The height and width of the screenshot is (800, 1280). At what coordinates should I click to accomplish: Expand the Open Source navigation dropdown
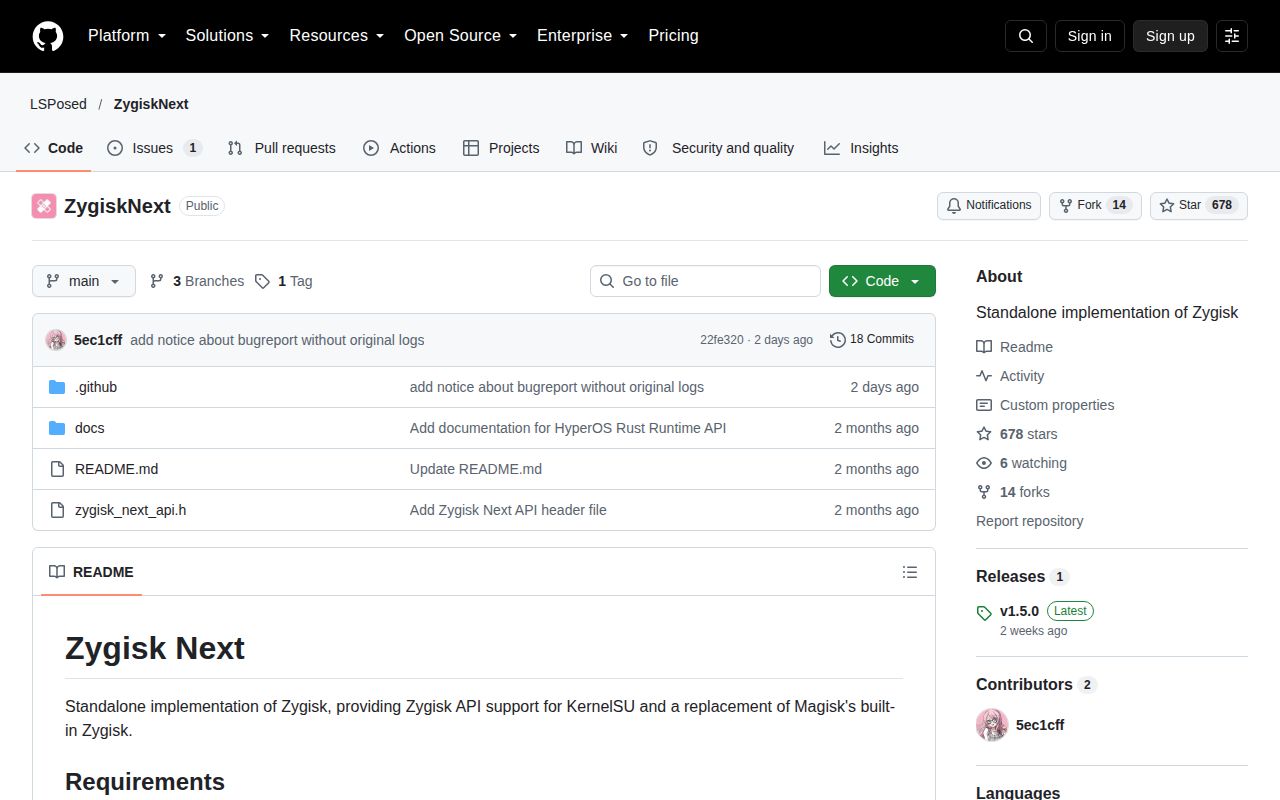(x=461, y=36)
